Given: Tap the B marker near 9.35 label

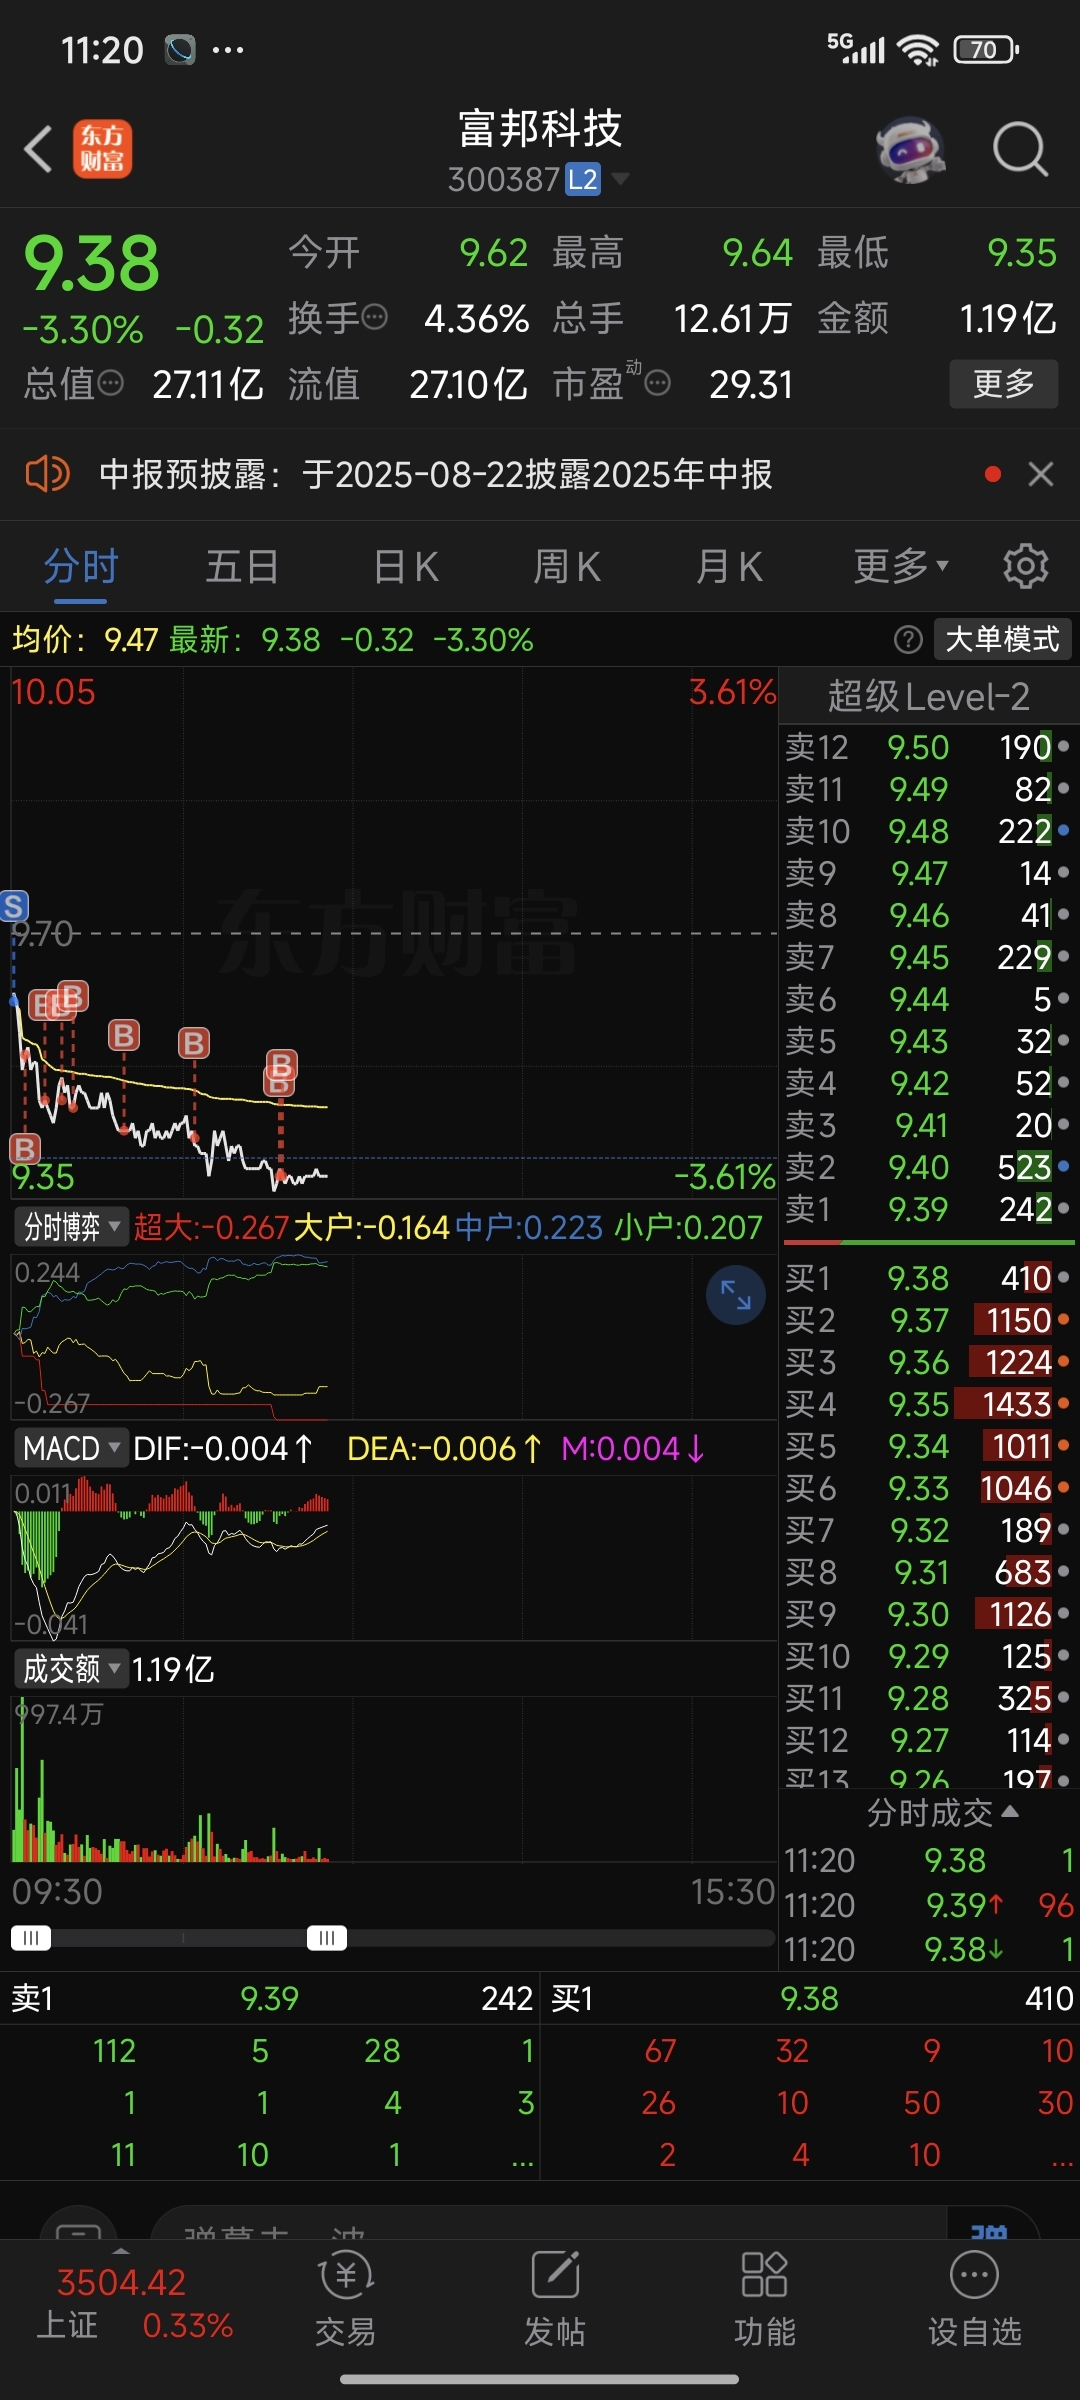Looking at the screenshot, I should pyautogui.click(x=25, y=1148).
